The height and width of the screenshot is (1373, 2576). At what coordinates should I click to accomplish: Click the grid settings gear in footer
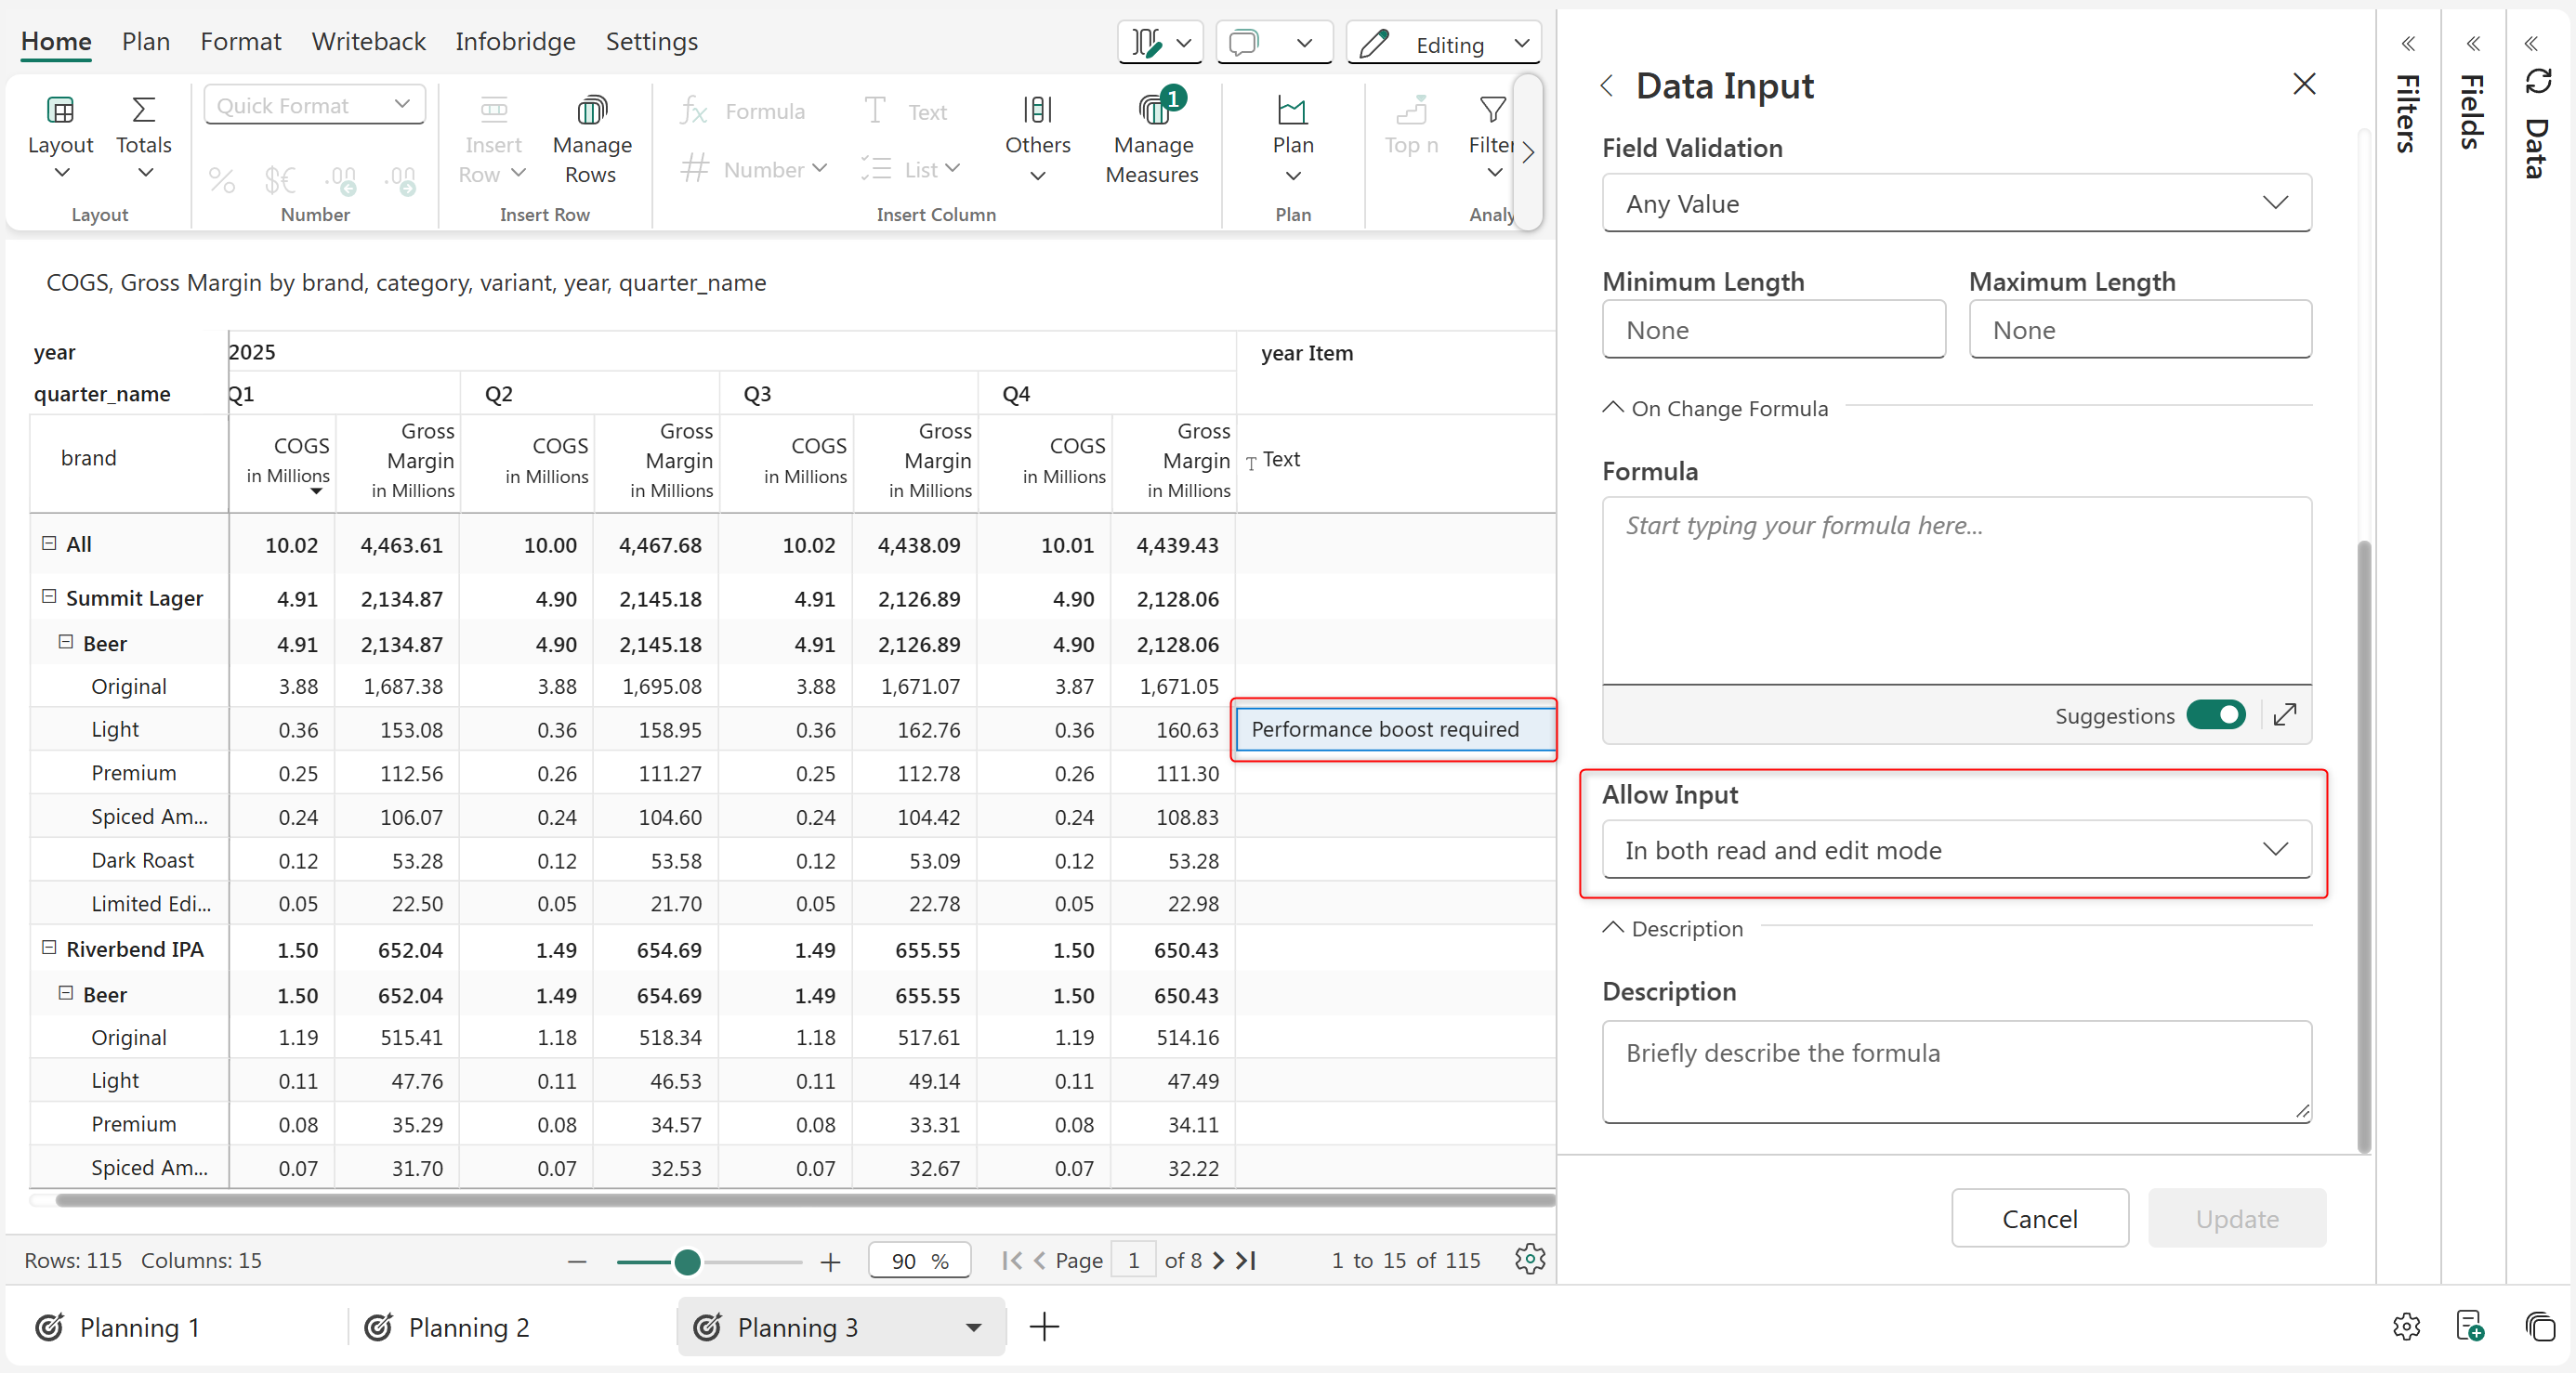coord(1529,1259)
